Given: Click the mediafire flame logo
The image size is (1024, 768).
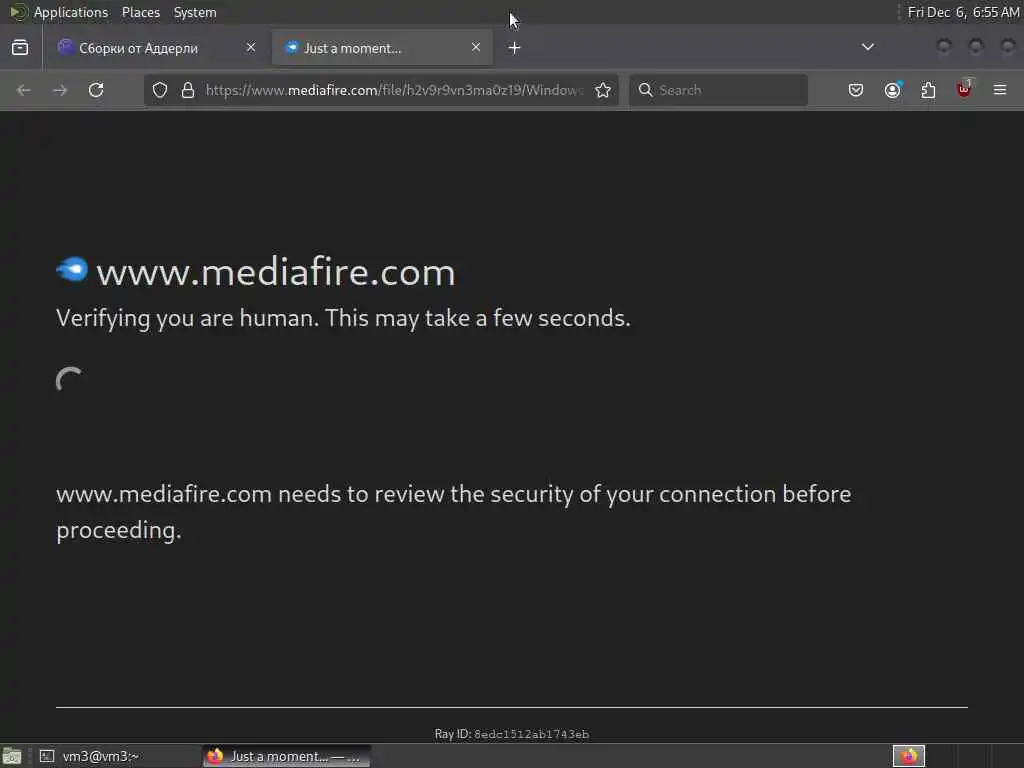Looking at the screenshot, I should (x=72, y=269).
